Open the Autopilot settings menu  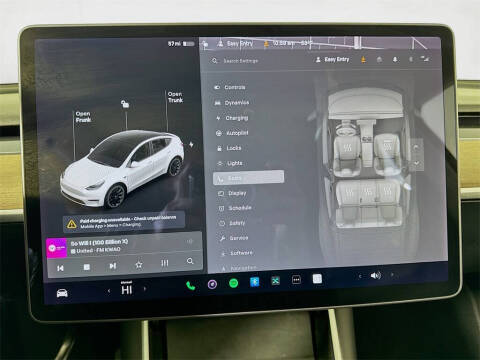click(x=232, y=133)
